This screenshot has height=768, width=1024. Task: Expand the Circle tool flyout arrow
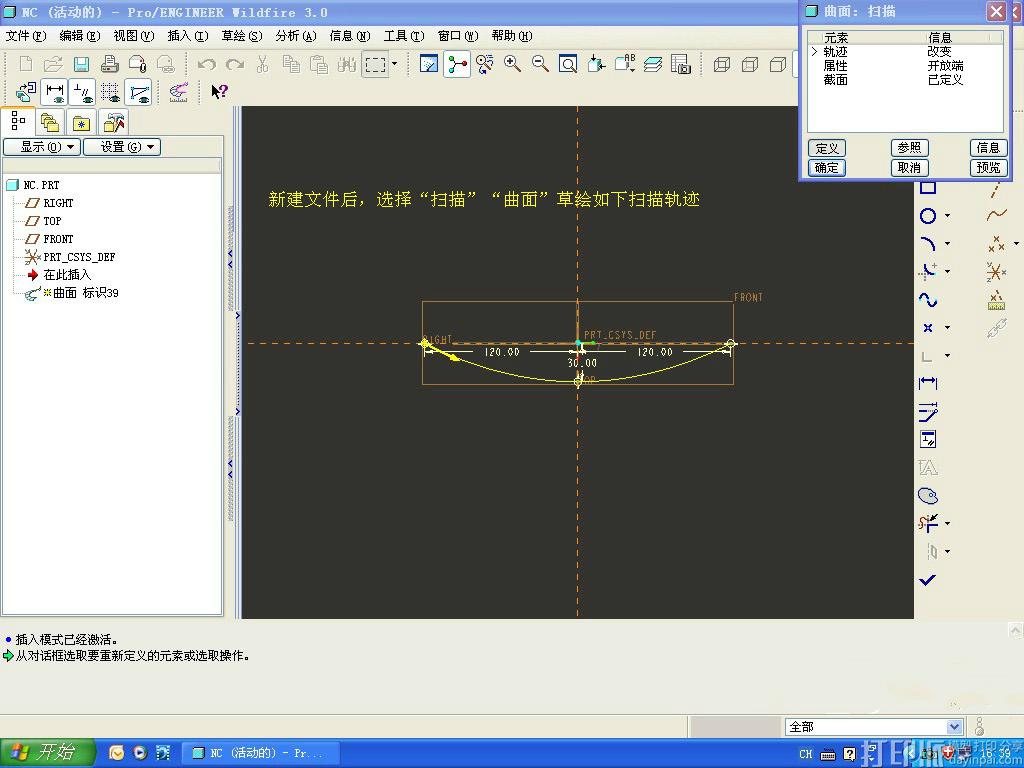pos(948,216)
